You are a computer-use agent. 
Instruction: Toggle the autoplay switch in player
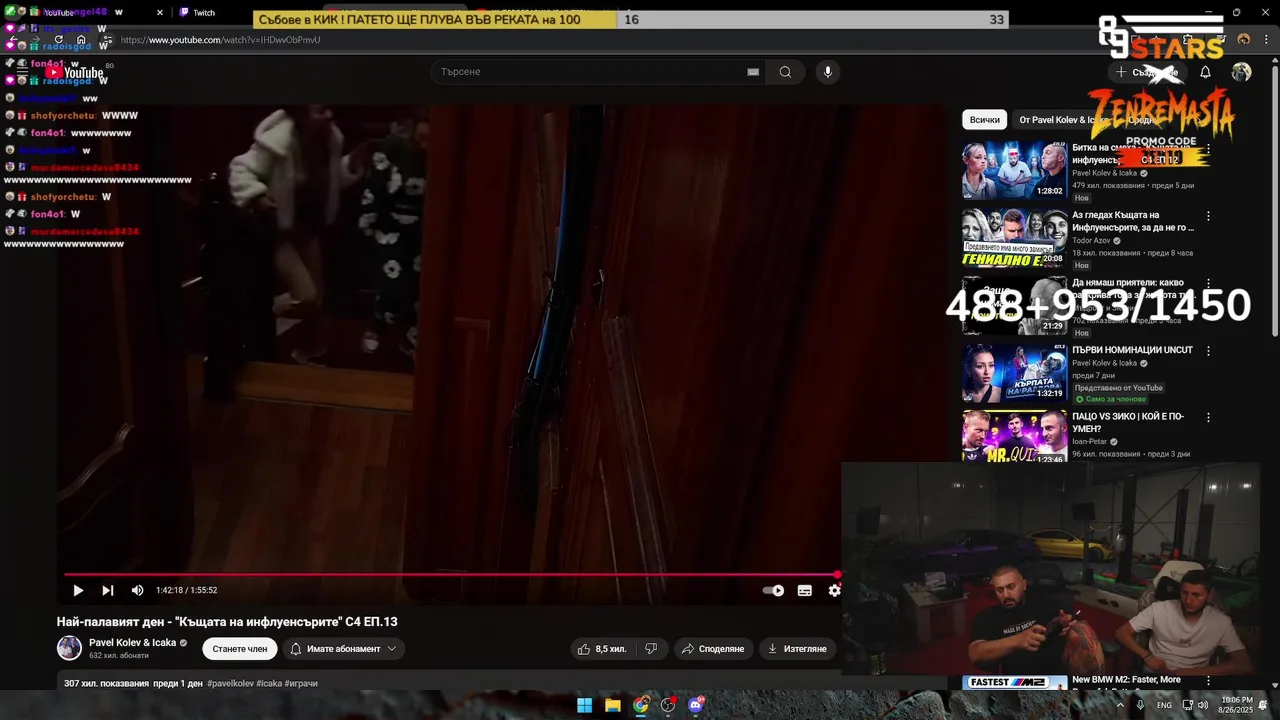click(774, 590)
